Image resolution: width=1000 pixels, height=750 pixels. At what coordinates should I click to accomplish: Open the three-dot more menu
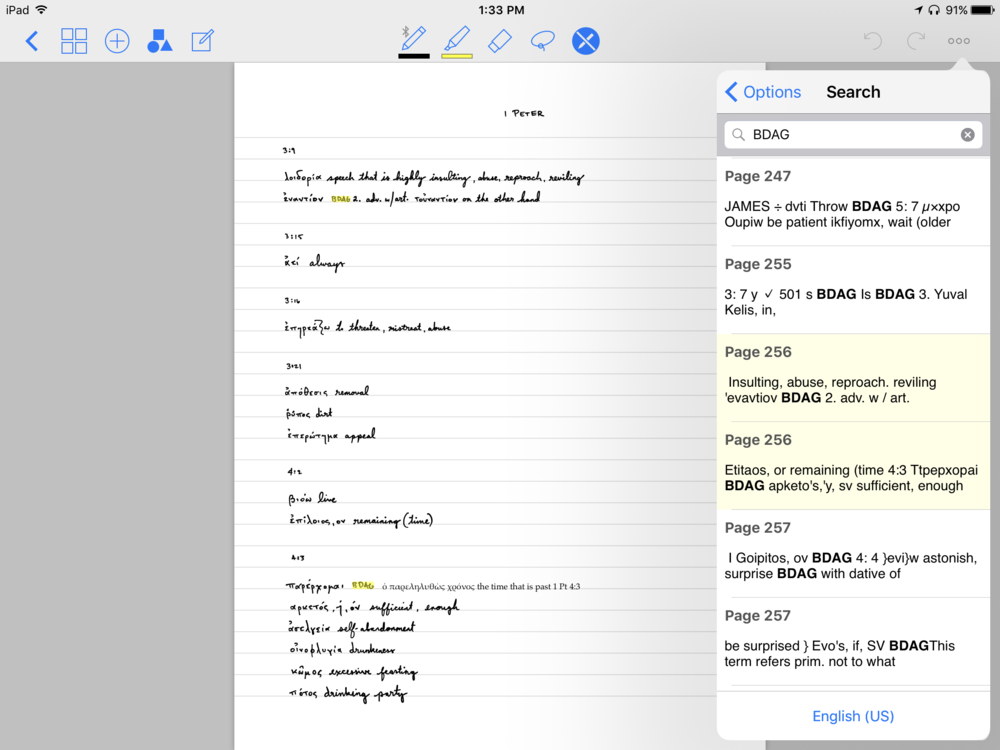coord(958,41)
